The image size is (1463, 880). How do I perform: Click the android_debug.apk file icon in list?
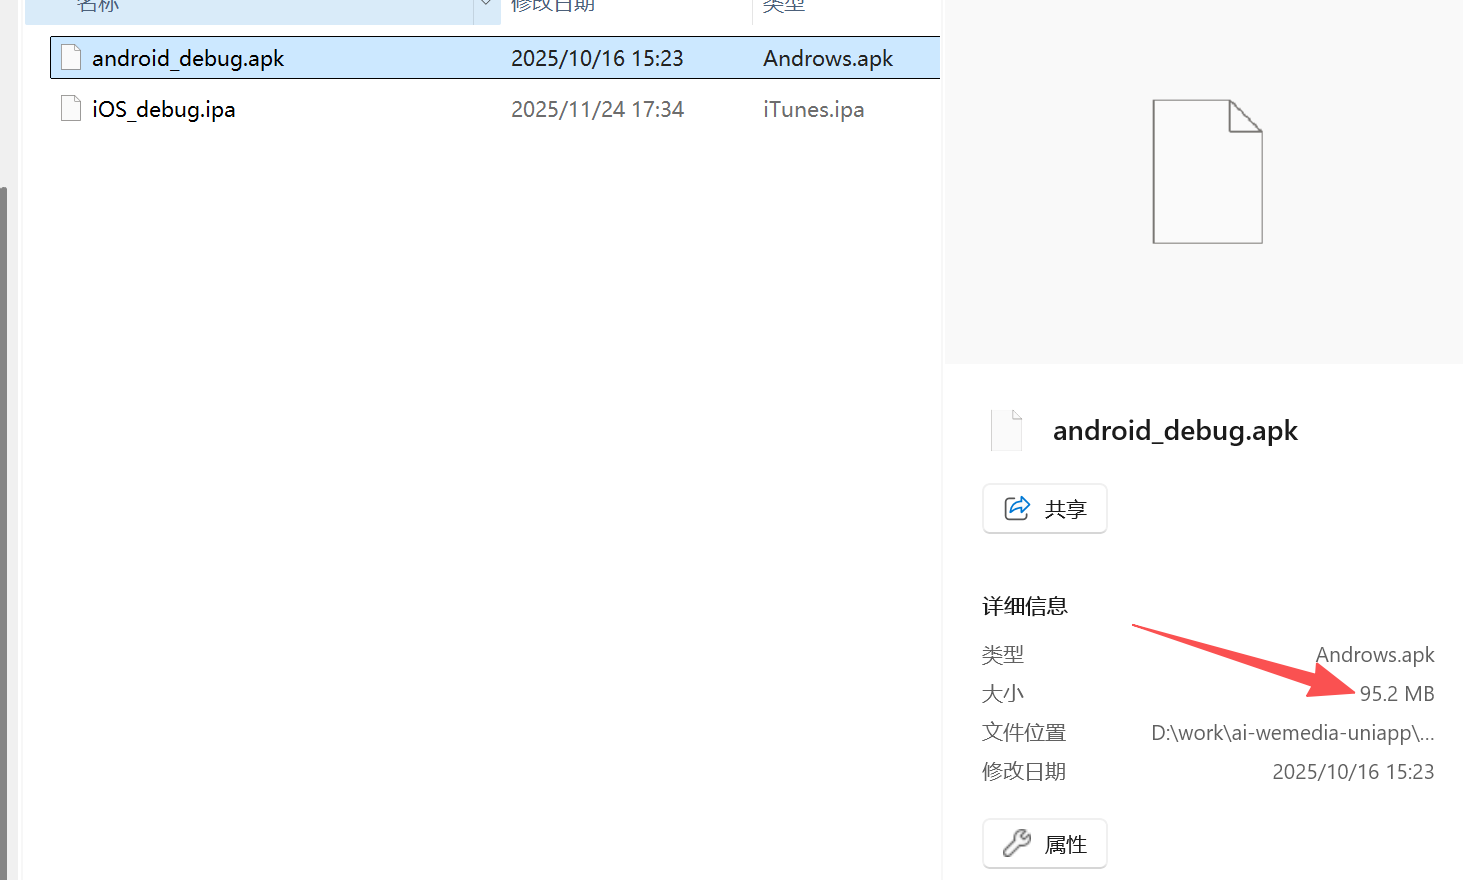coord(71,58)
